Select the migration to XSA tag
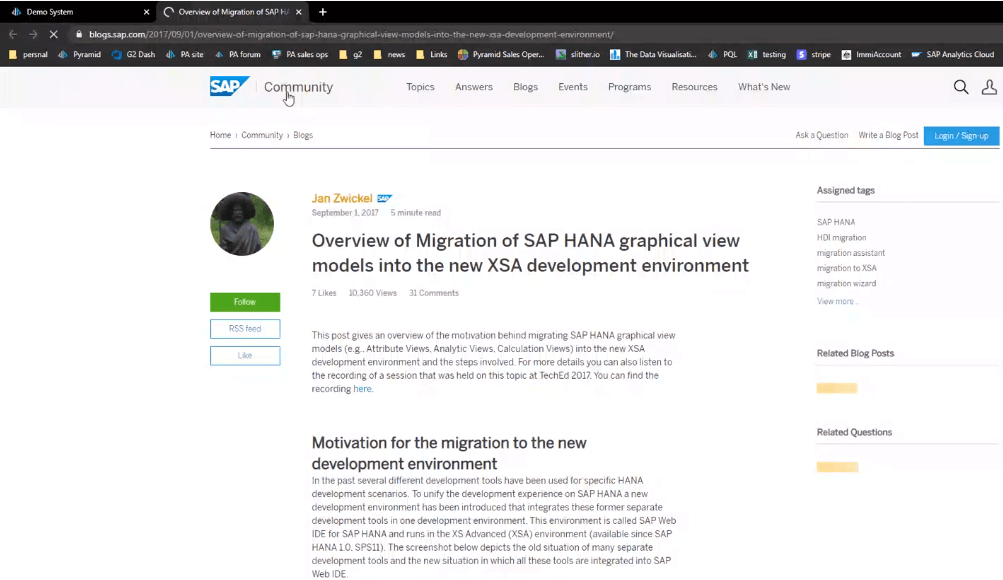The width and height of the screenshot is (1003, 580). [846, 268]
